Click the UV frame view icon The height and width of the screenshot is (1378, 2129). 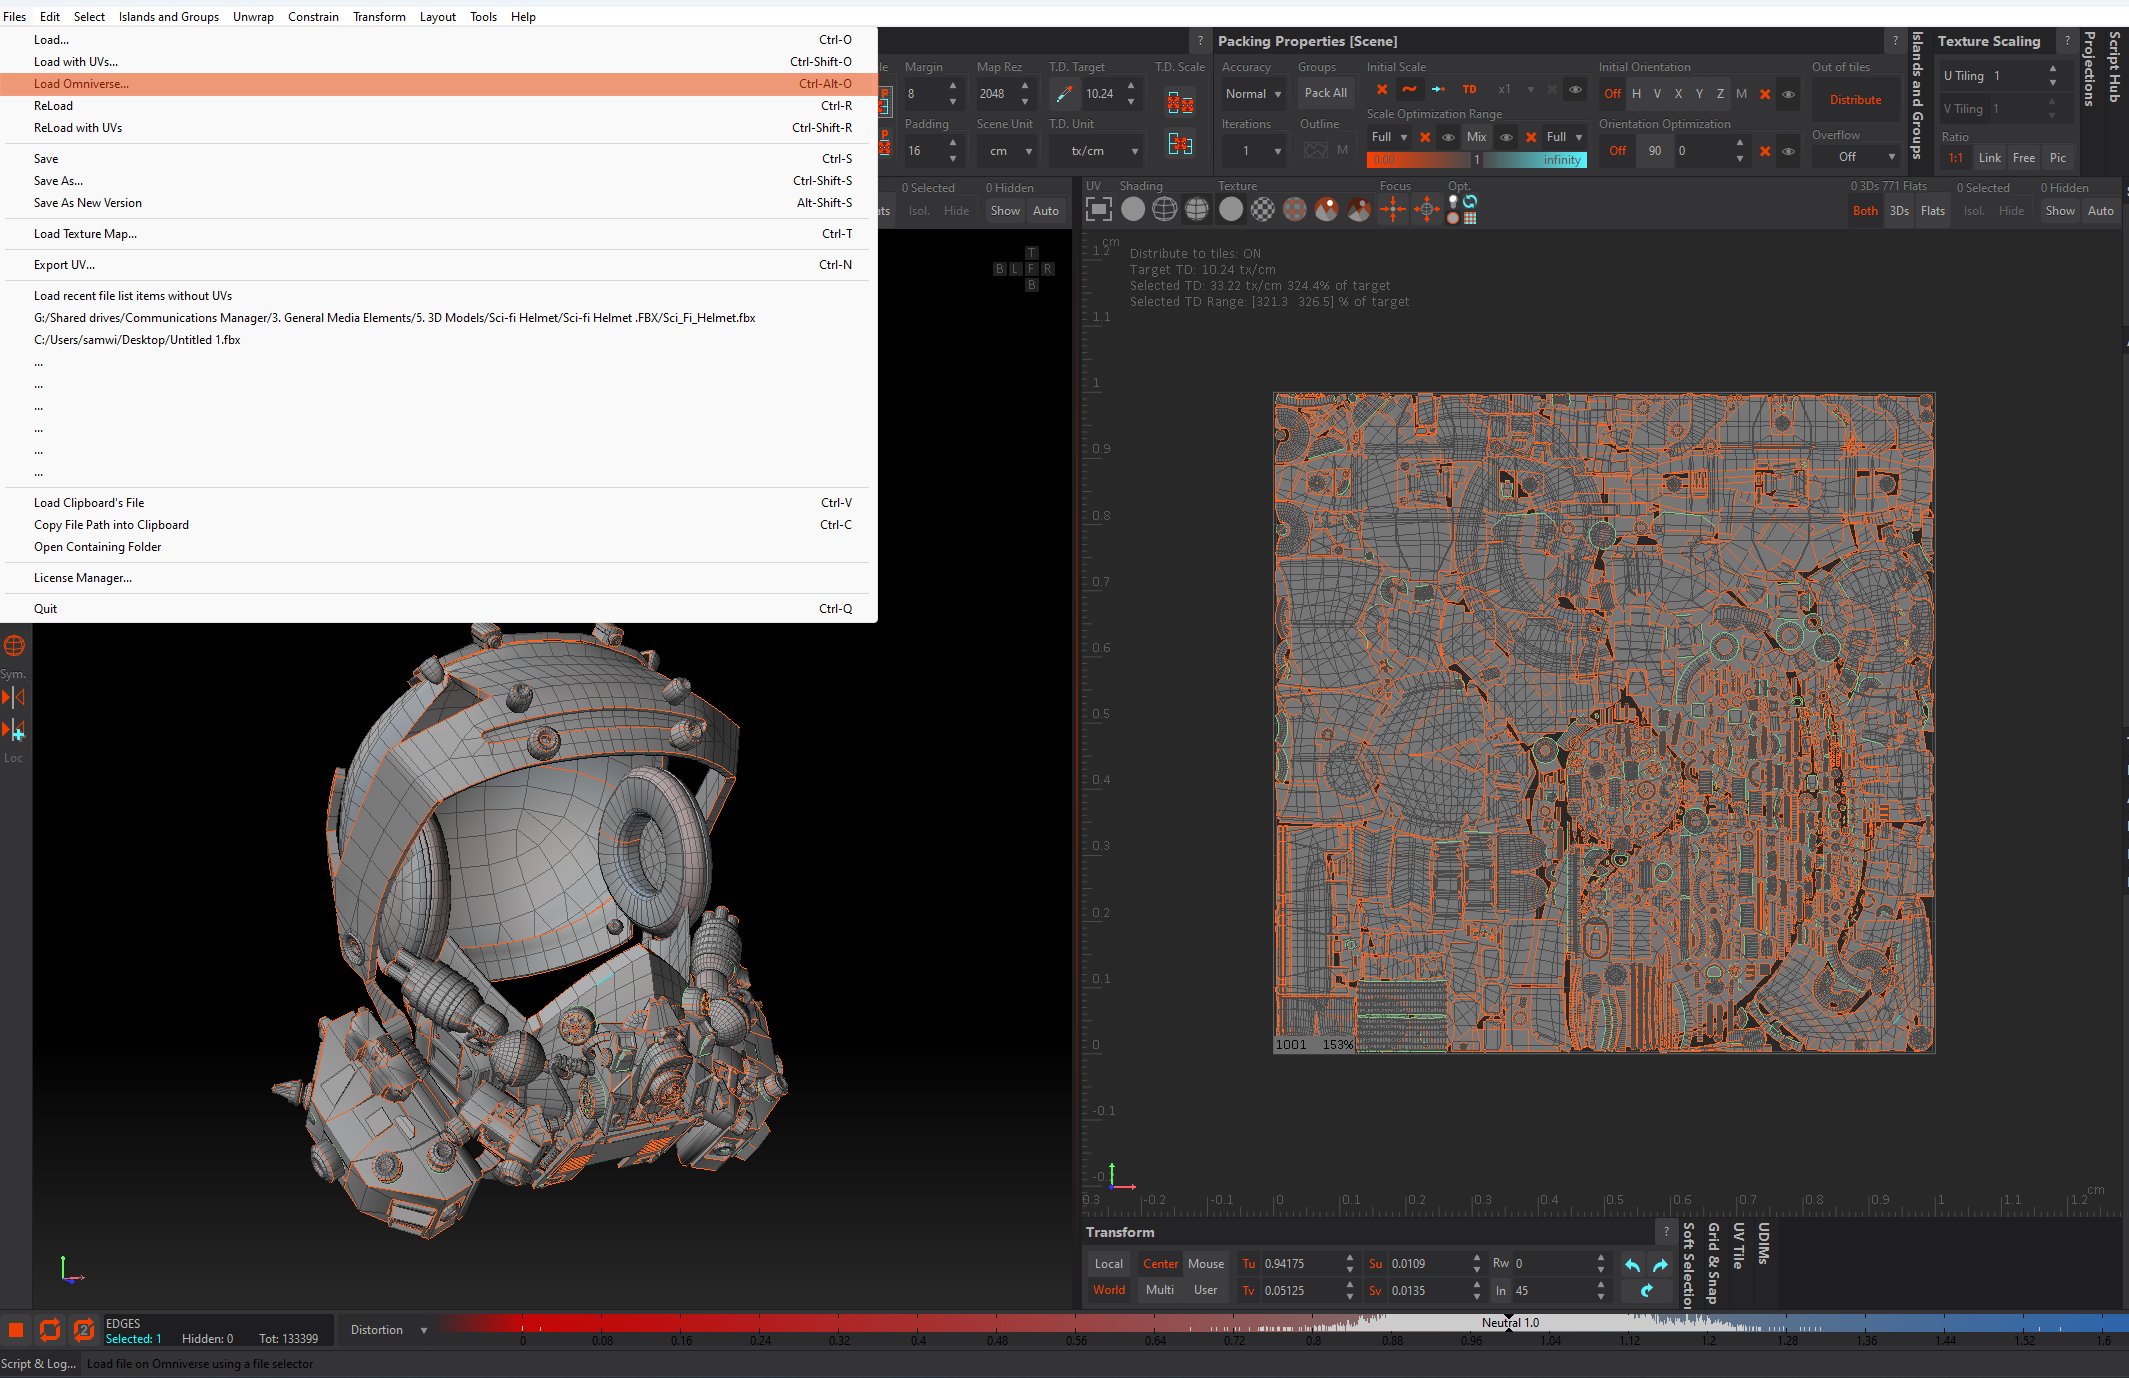pos(1098,209)
